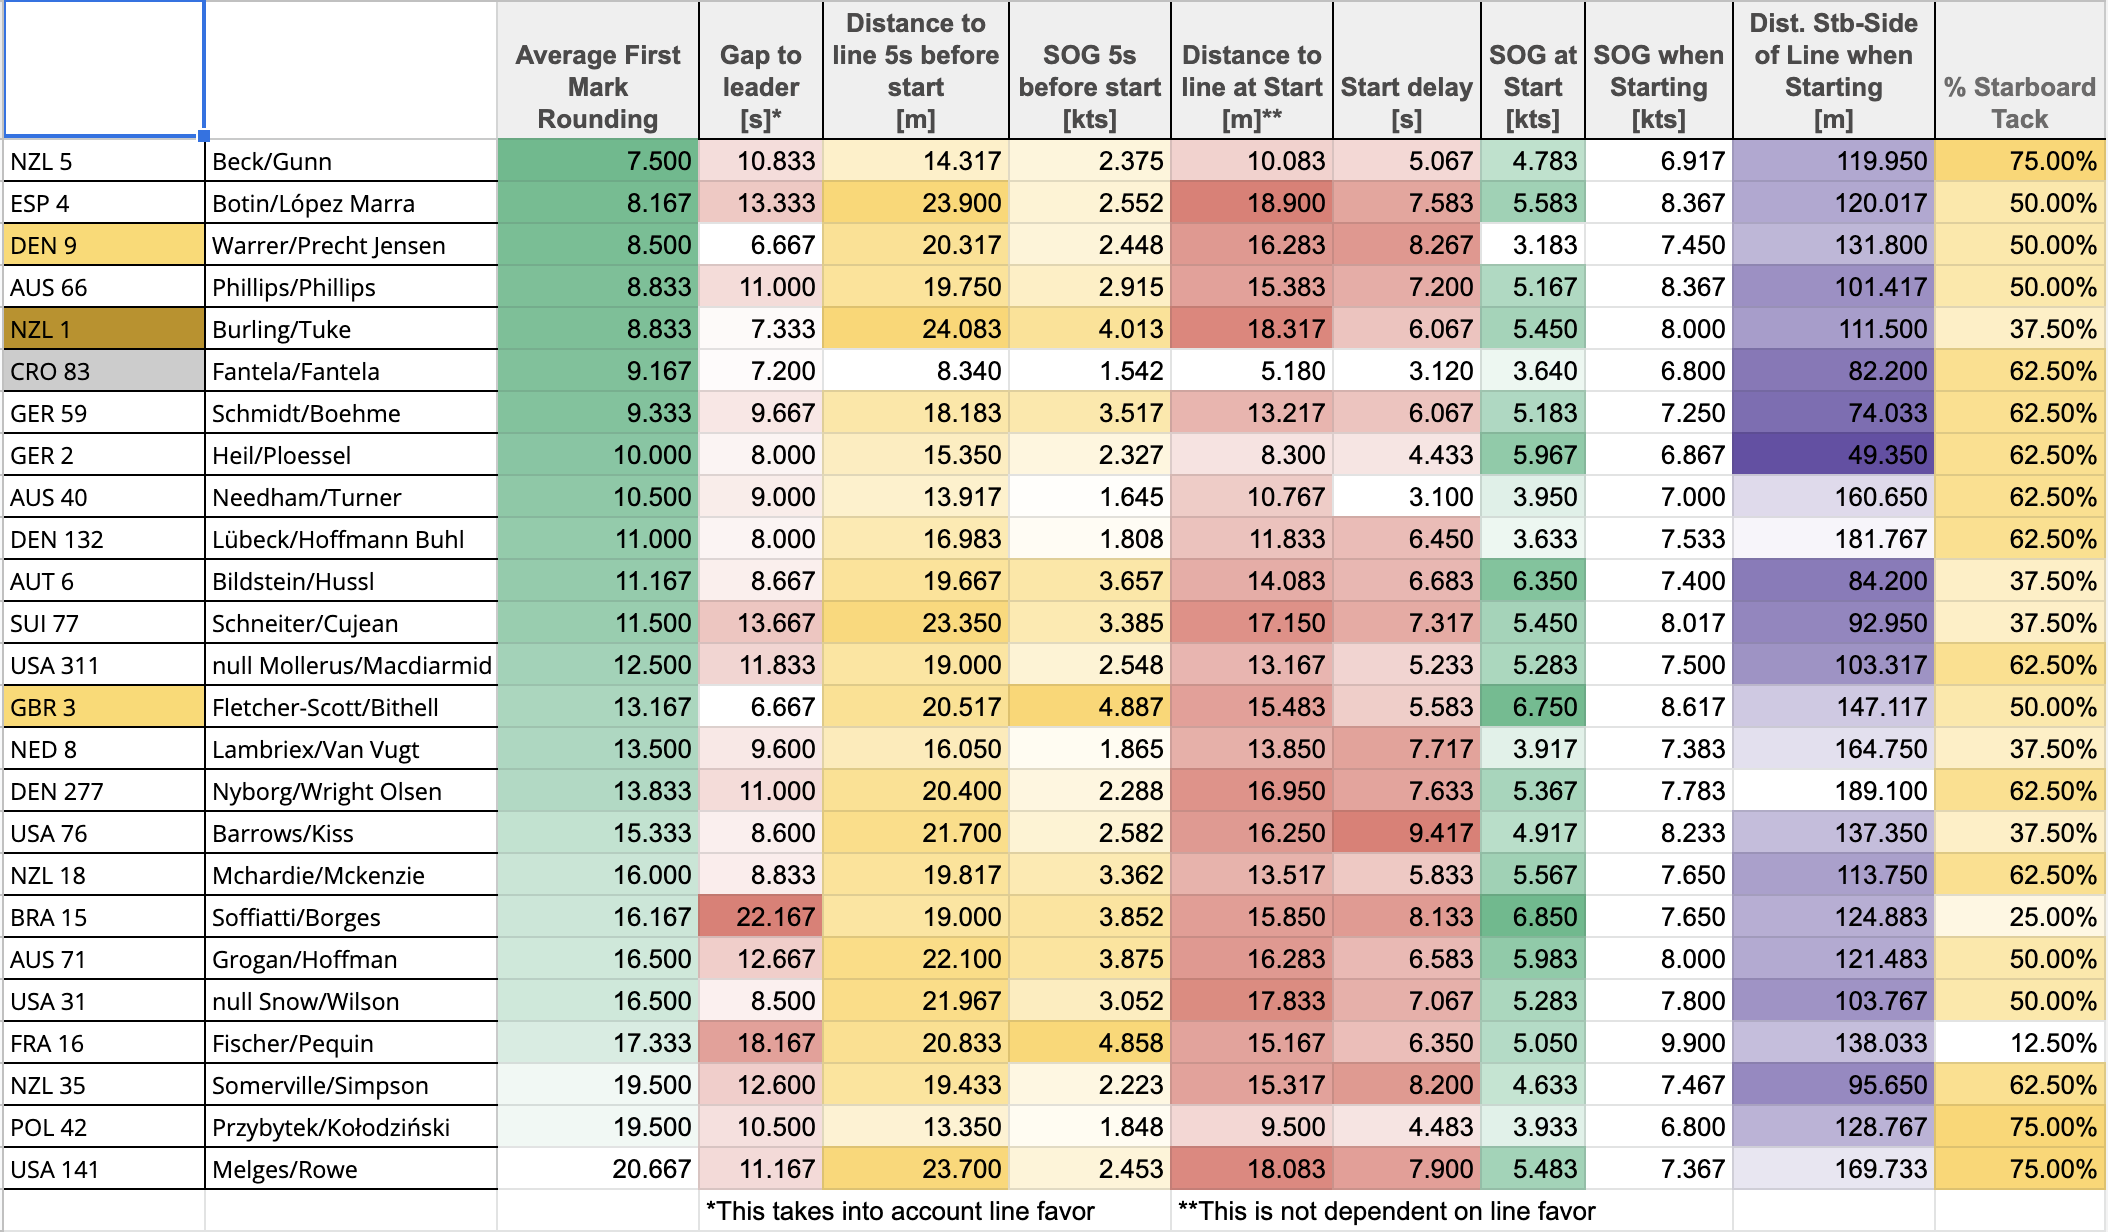The image size is (2108, 1232).
Task: Click the line favor footnote cell
Action: pos(900,1211)
